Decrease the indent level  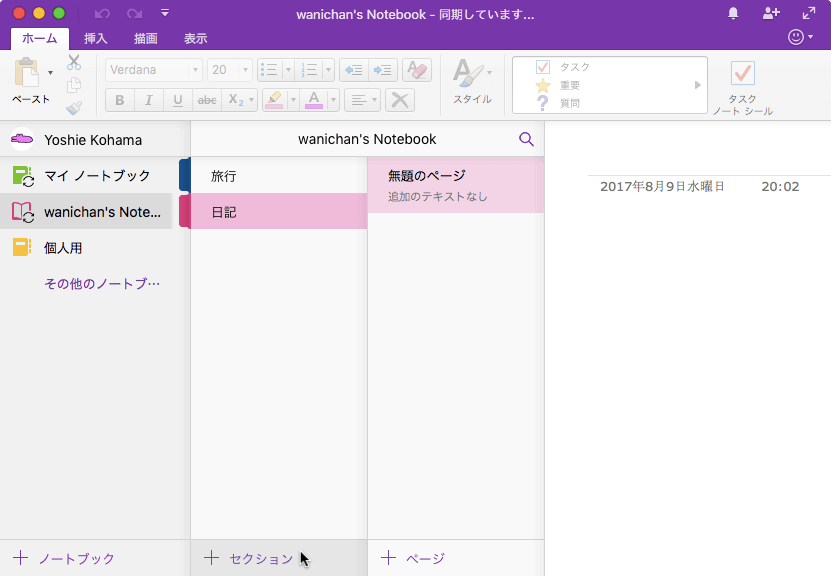click(x=353, y=70)
